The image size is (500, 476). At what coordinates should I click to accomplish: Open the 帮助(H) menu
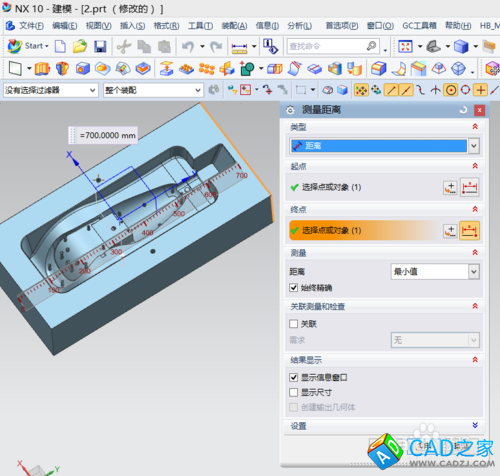click(458, 26)
